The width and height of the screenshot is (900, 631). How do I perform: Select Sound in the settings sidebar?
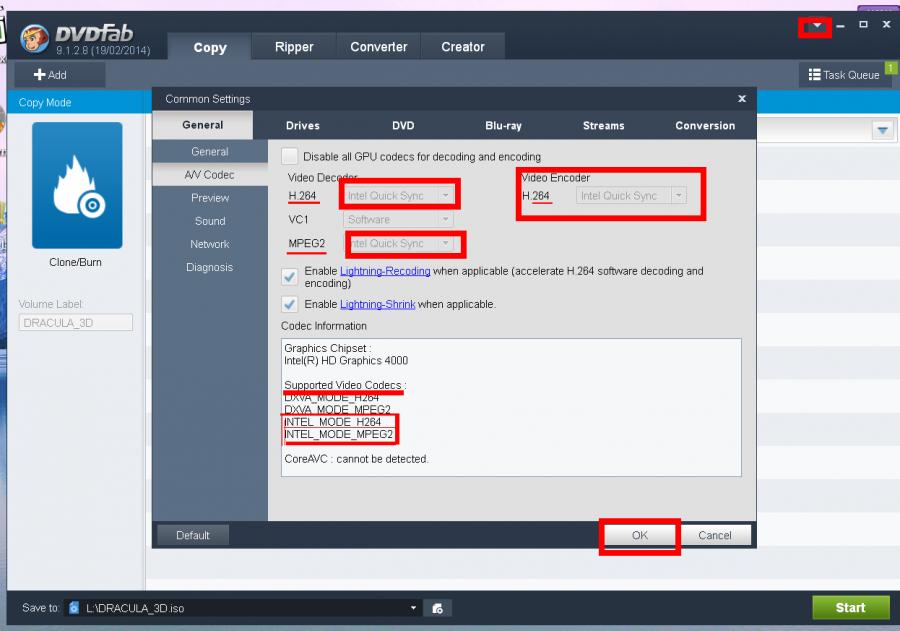(210, 221)
